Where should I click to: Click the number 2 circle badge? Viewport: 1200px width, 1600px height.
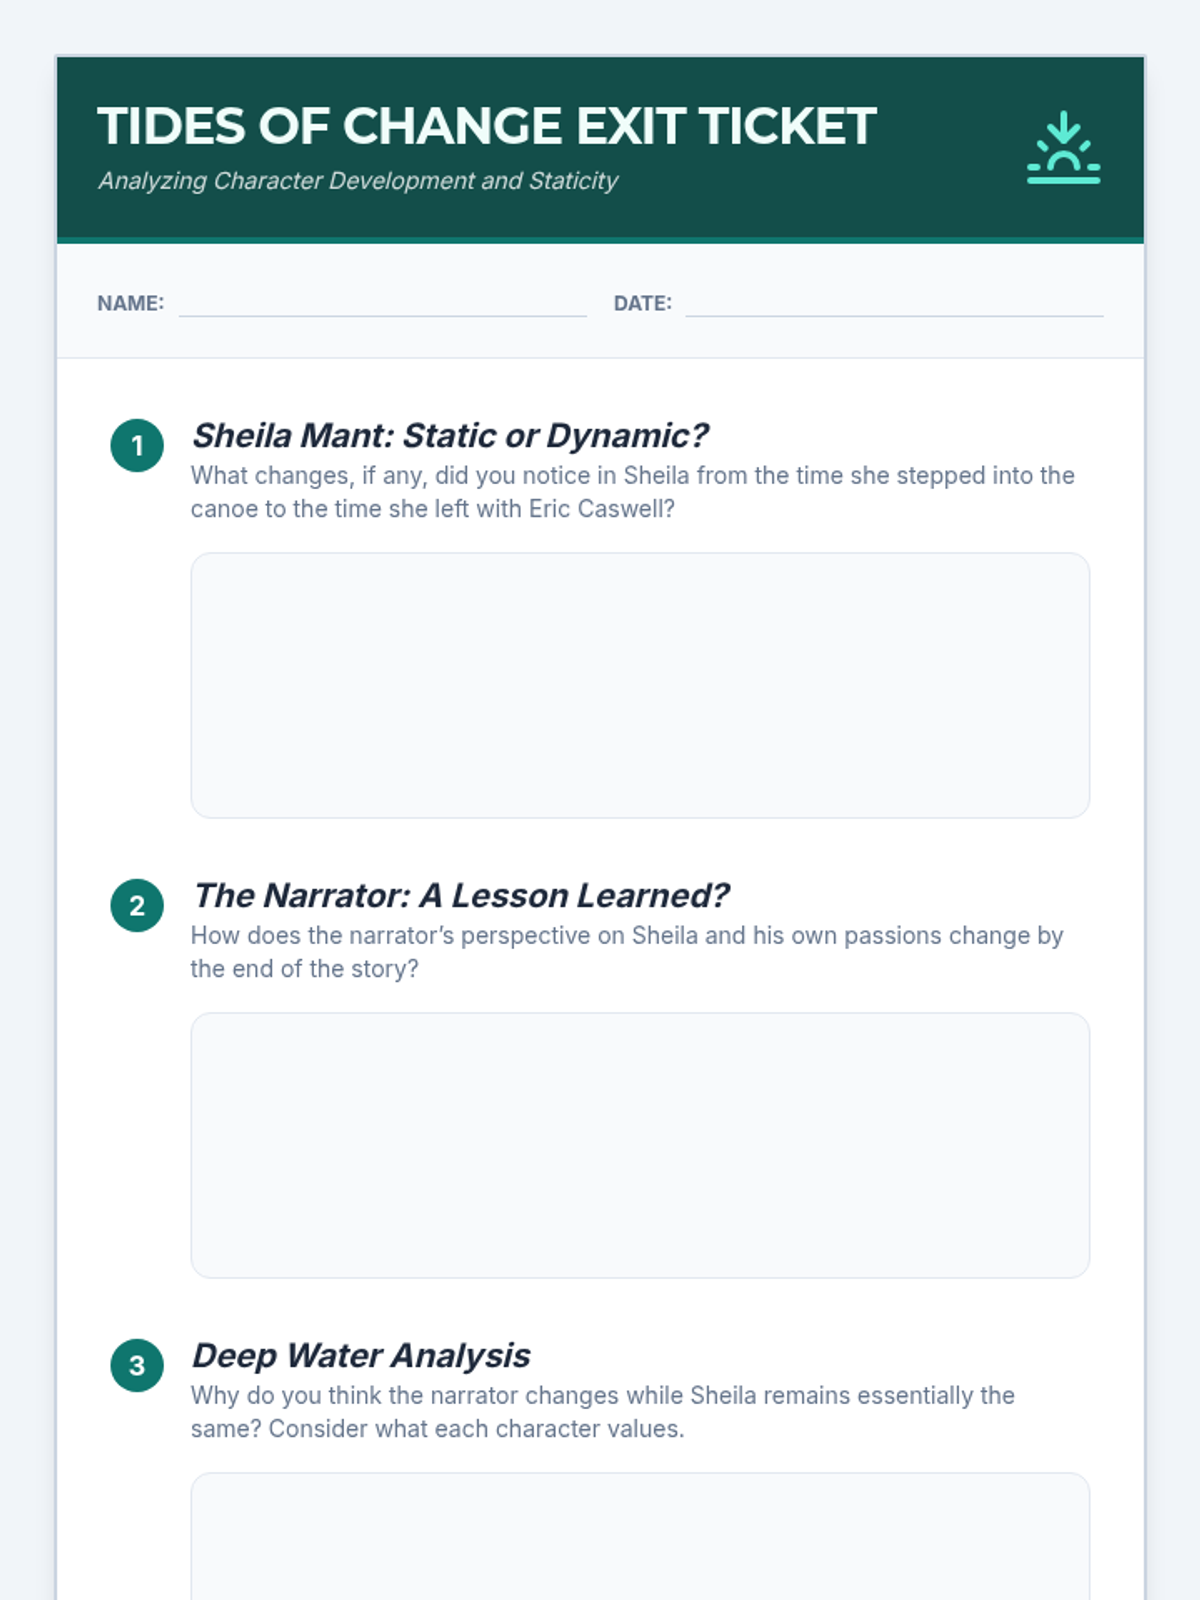click(x=137, y=906)
